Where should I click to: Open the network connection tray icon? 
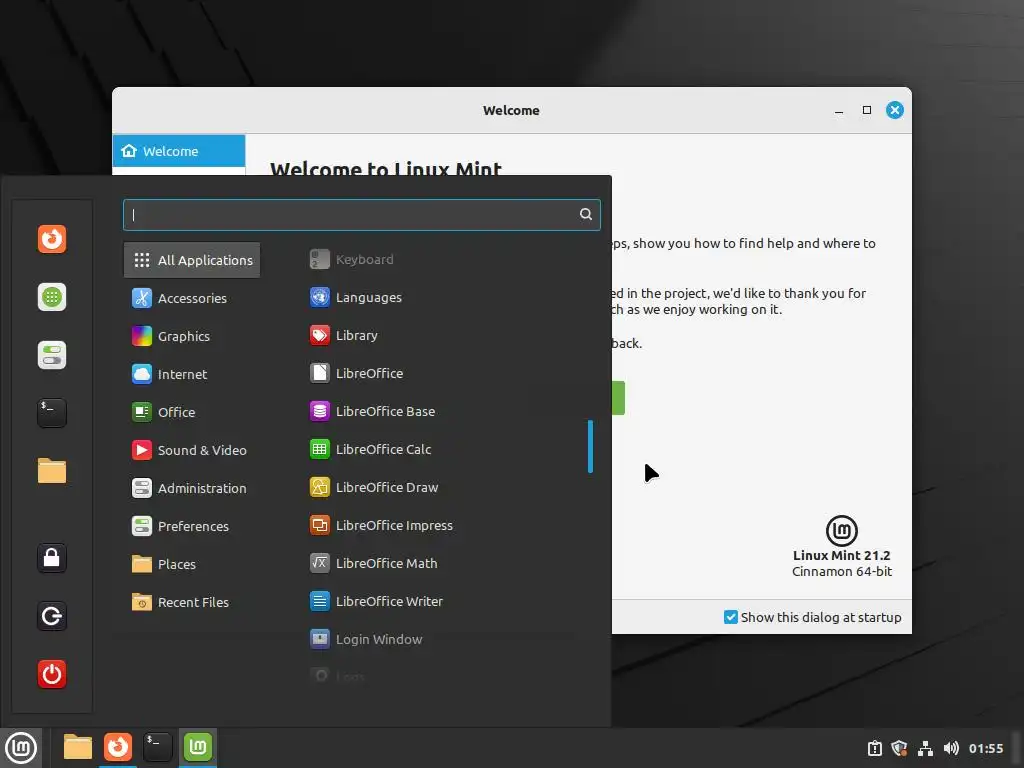coord(925,748)
